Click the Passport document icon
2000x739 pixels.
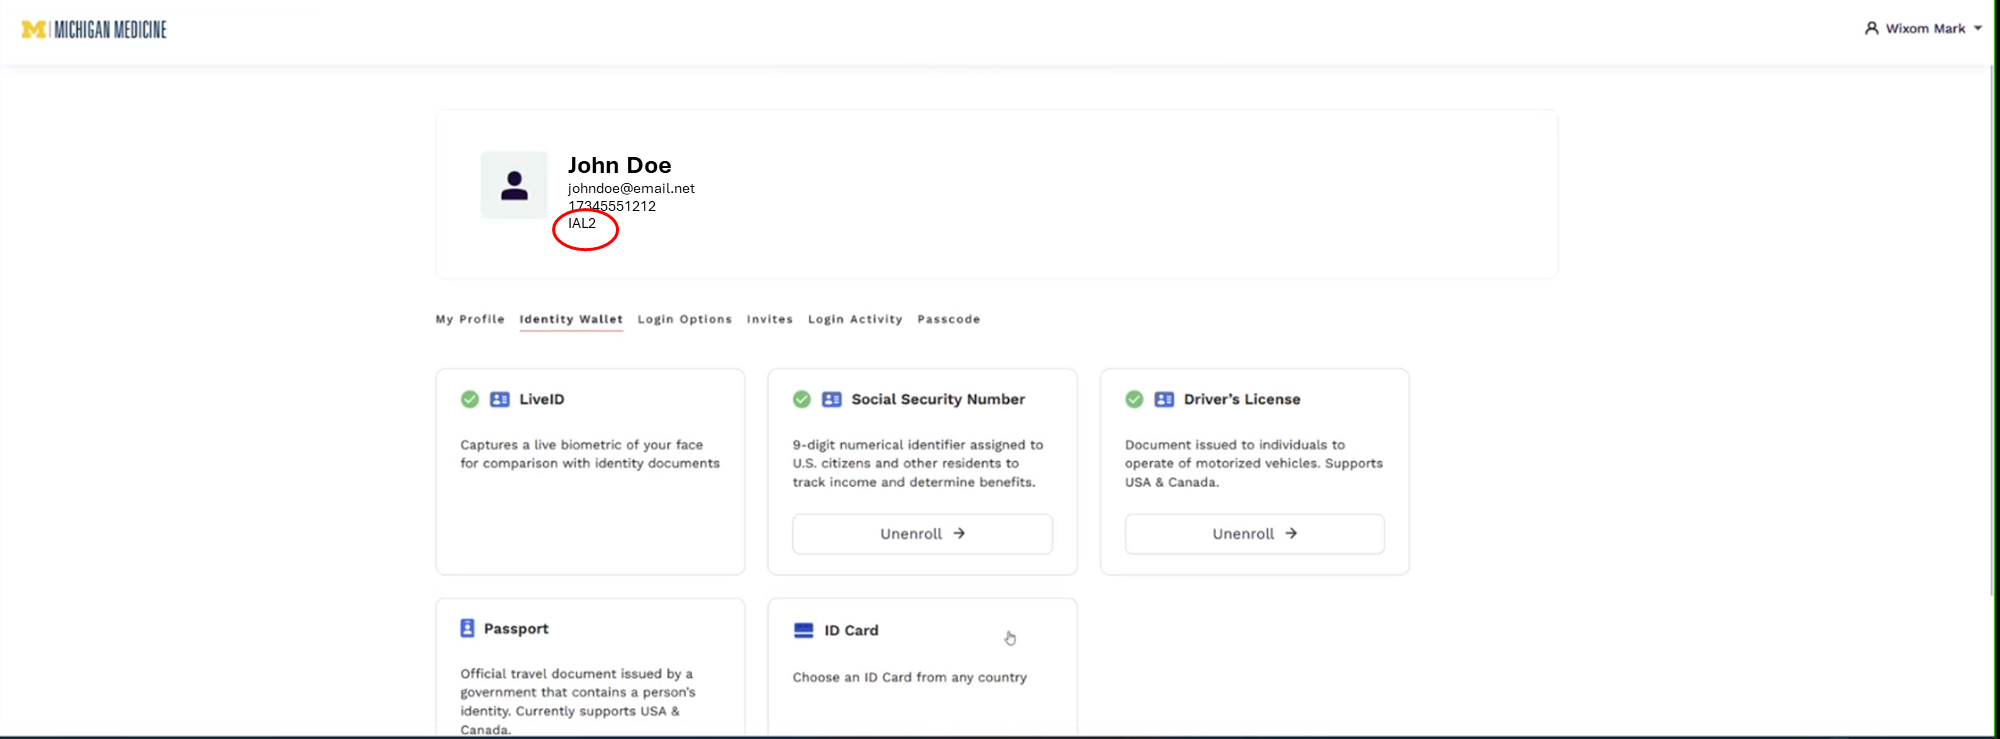tap(467, 628)
